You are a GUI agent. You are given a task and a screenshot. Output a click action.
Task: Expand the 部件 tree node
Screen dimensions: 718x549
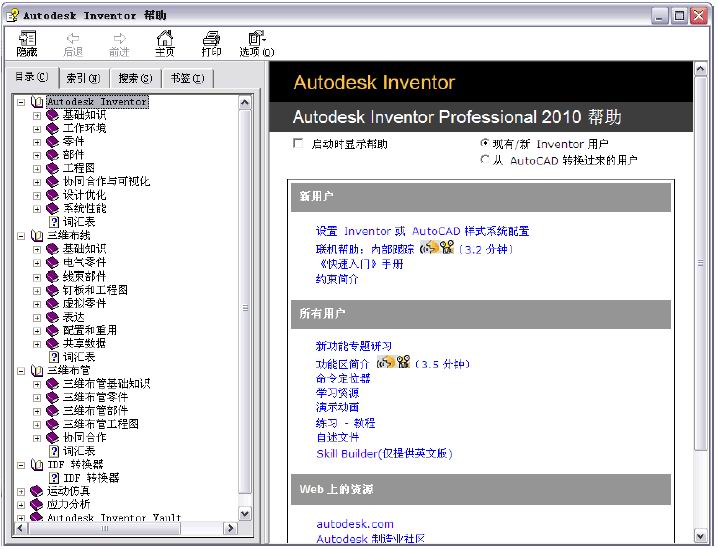click(37, 156)
